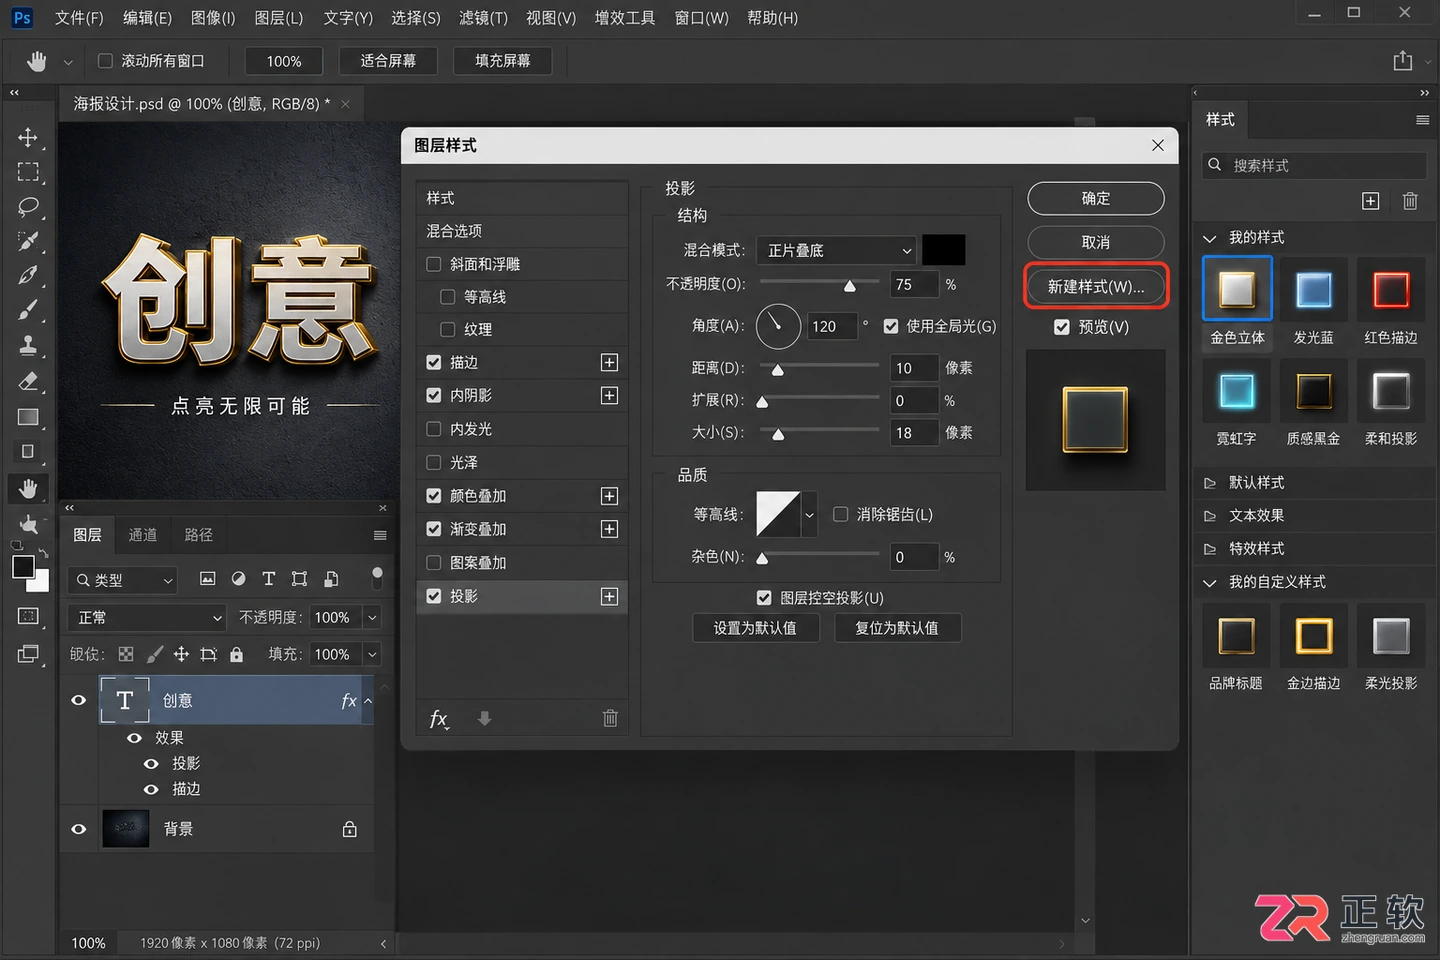Select the Brush tool in the toolbar
This screenshot has width=1440, height=960.
pyautogui.click(x=28, y=310)
